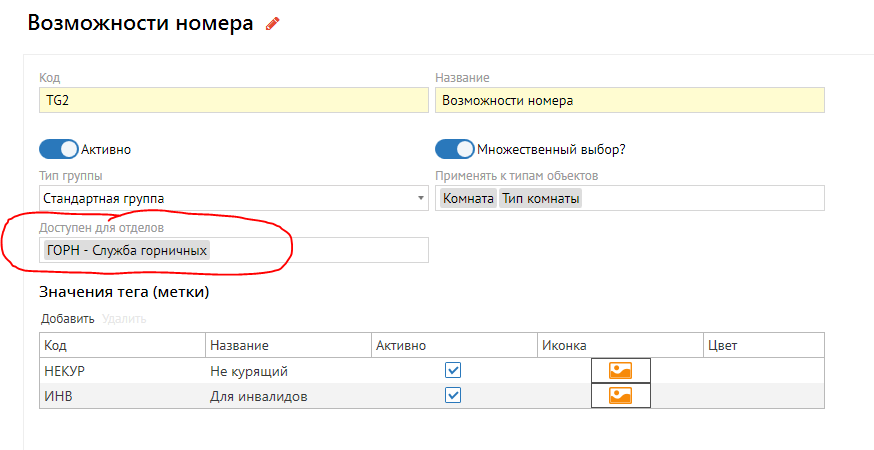Toggle the Активно switch
Viewport: 874px width, 450px height.
(59, 149)
